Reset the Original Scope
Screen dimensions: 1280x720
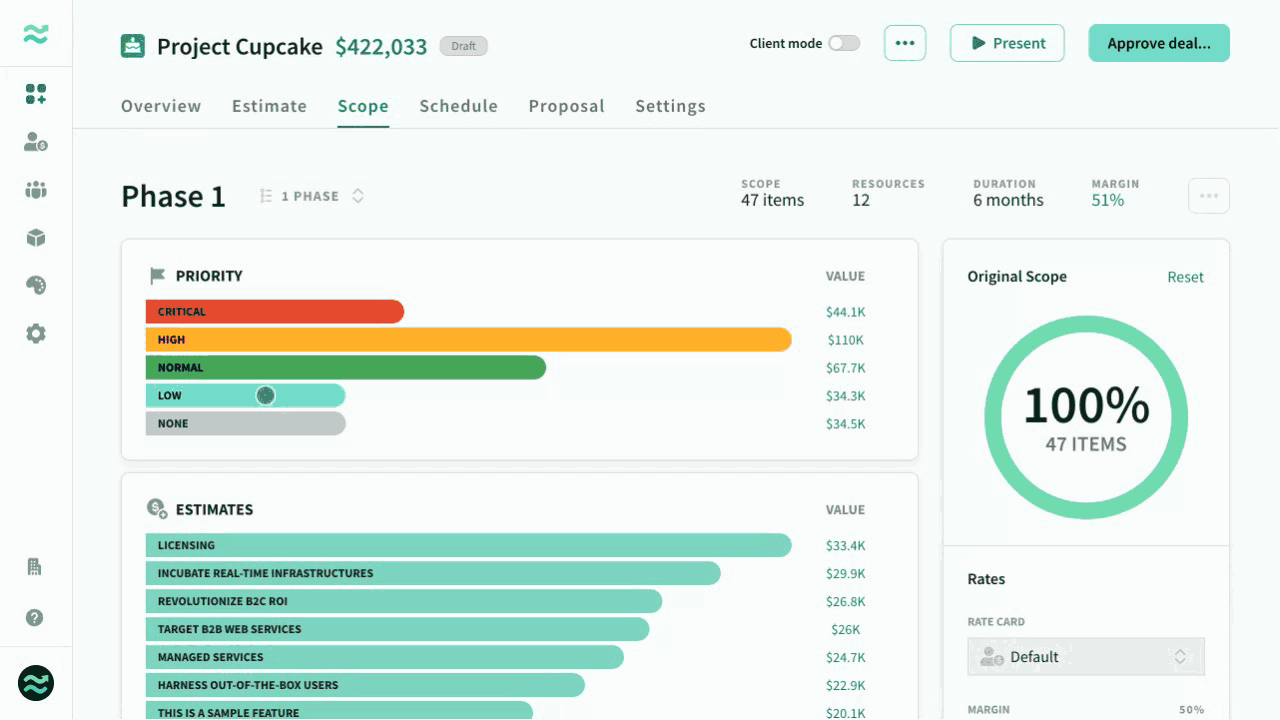1185,277
